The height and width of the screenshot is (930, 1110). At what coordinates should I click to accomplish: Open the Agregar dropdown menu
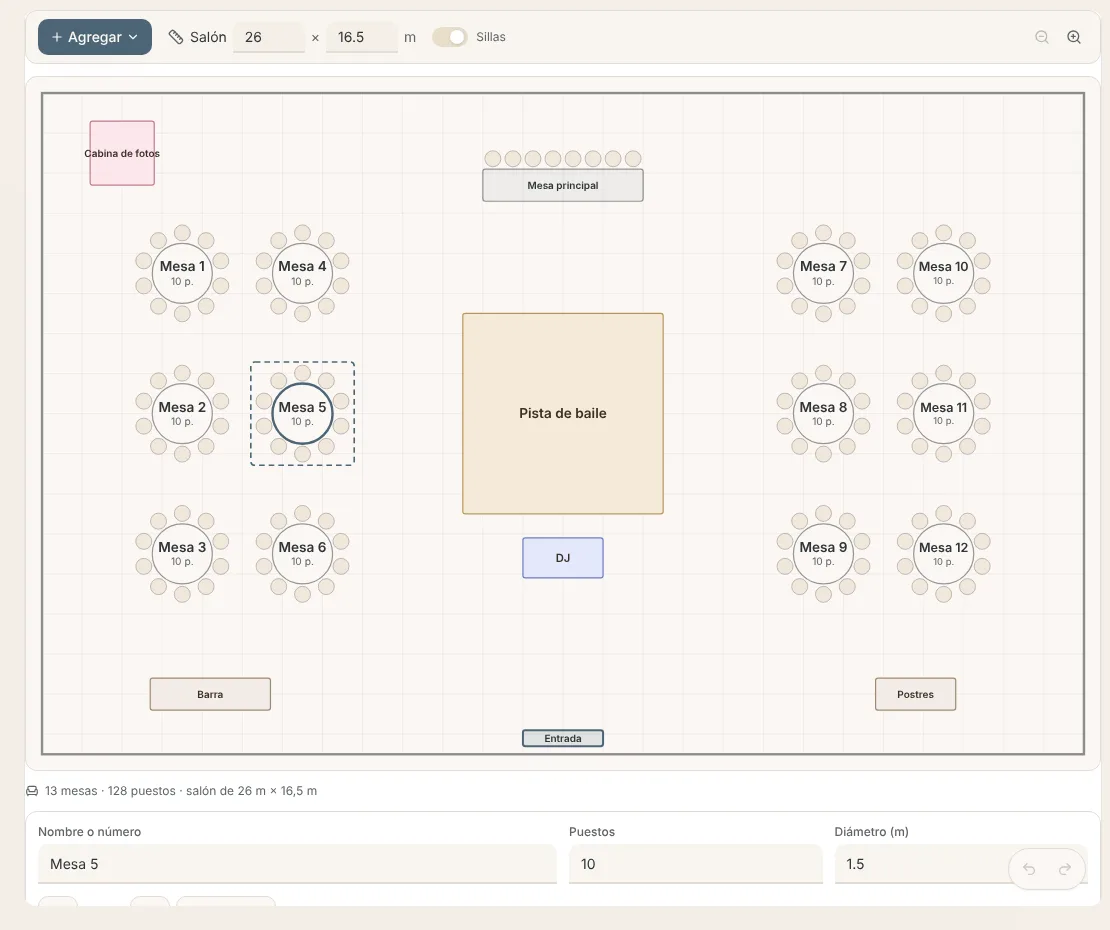click(x=95, y=37)
